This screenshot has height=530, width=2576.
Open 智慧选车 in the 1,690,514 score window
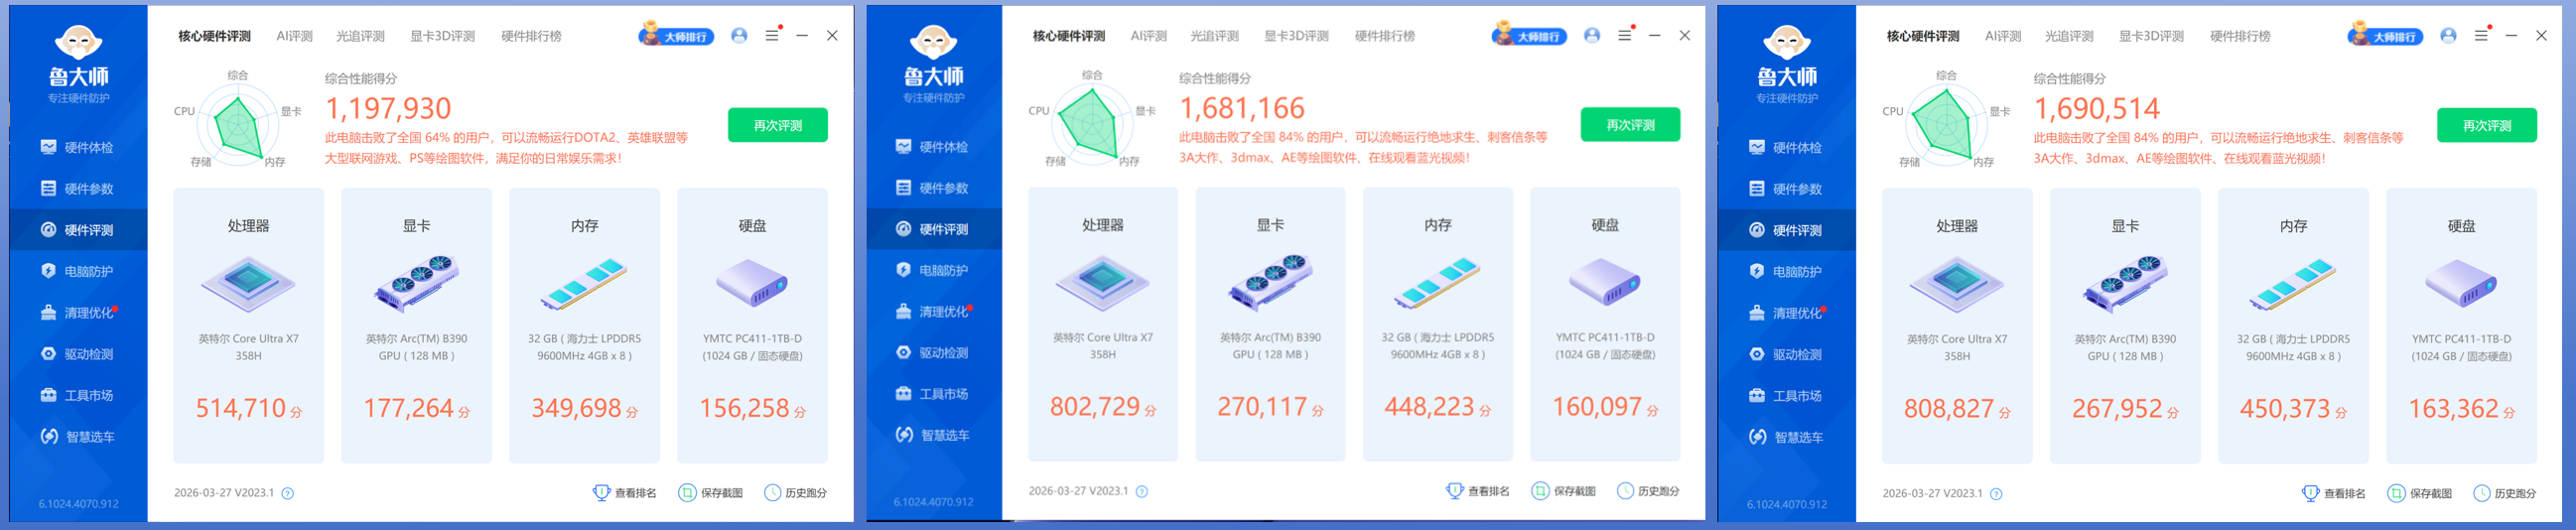coord(1787,437)
